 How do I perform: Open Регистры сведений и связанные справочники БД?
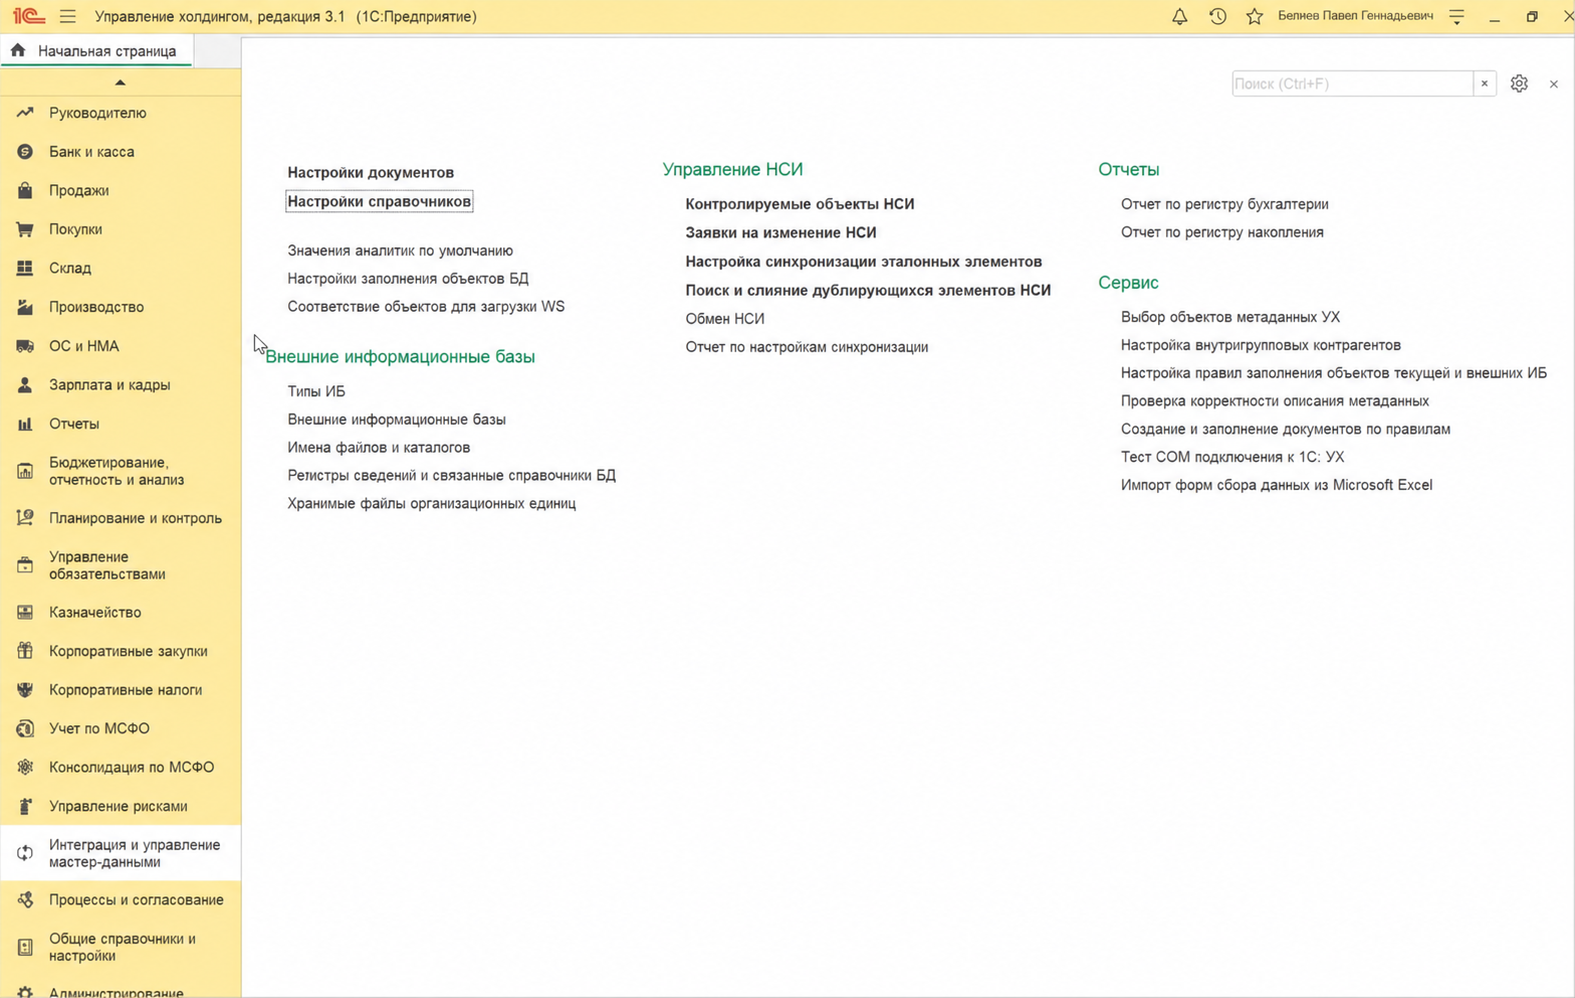coord(452,475)
